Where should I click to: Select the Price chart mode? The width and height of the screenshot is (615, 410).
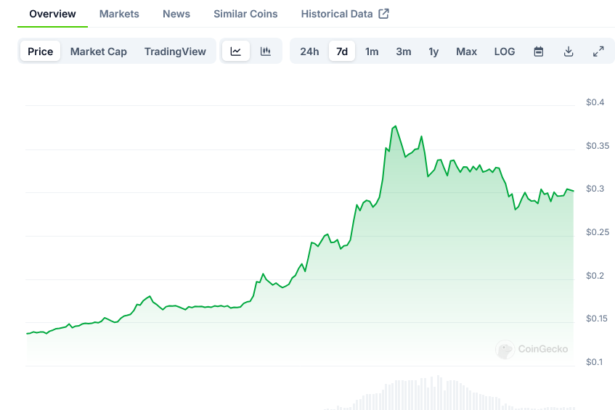point(40,51)
